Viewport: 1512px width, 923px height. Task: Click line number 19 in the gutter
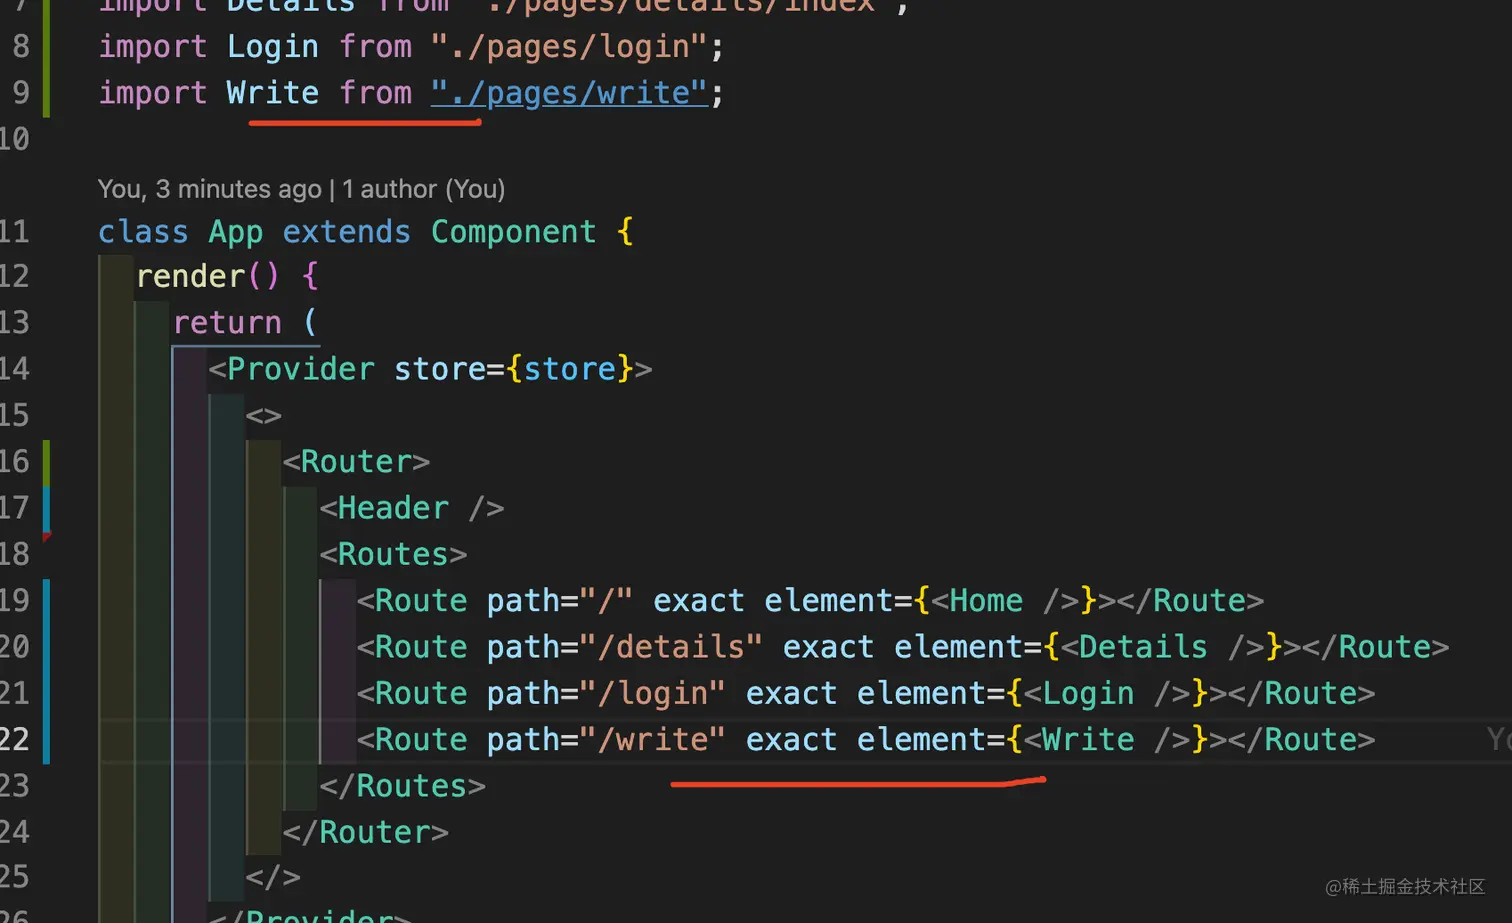[14, 601]
